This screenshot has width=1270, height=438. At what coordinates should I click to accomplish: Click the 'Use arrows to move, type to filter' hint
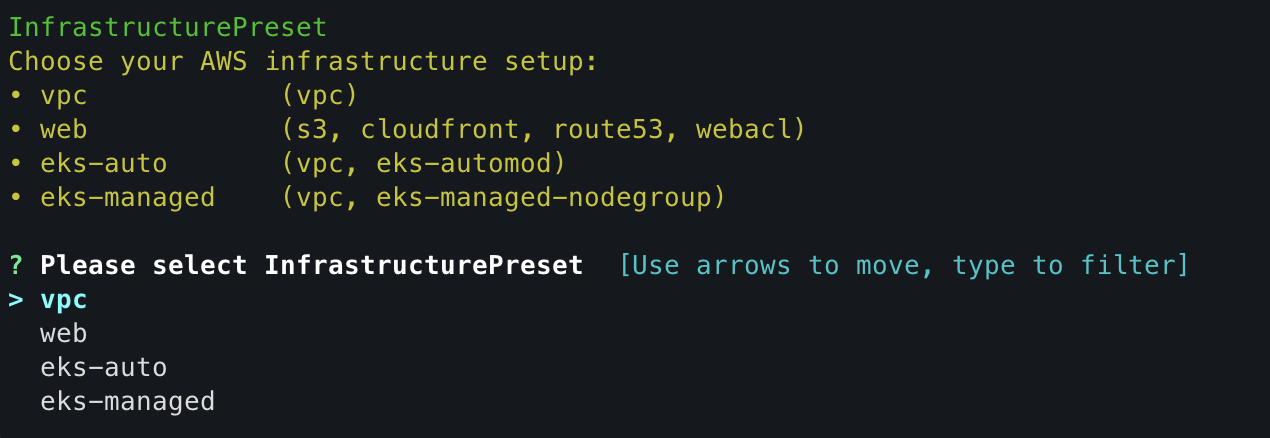coord(904,265)
